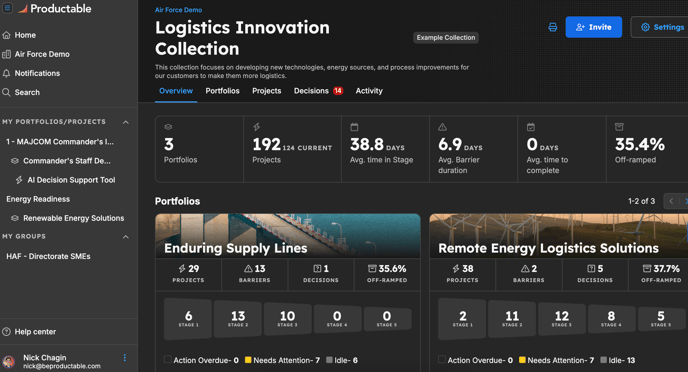Open the Settings button
The width and height of the screenshot is (688, 372).
(661, 27)
